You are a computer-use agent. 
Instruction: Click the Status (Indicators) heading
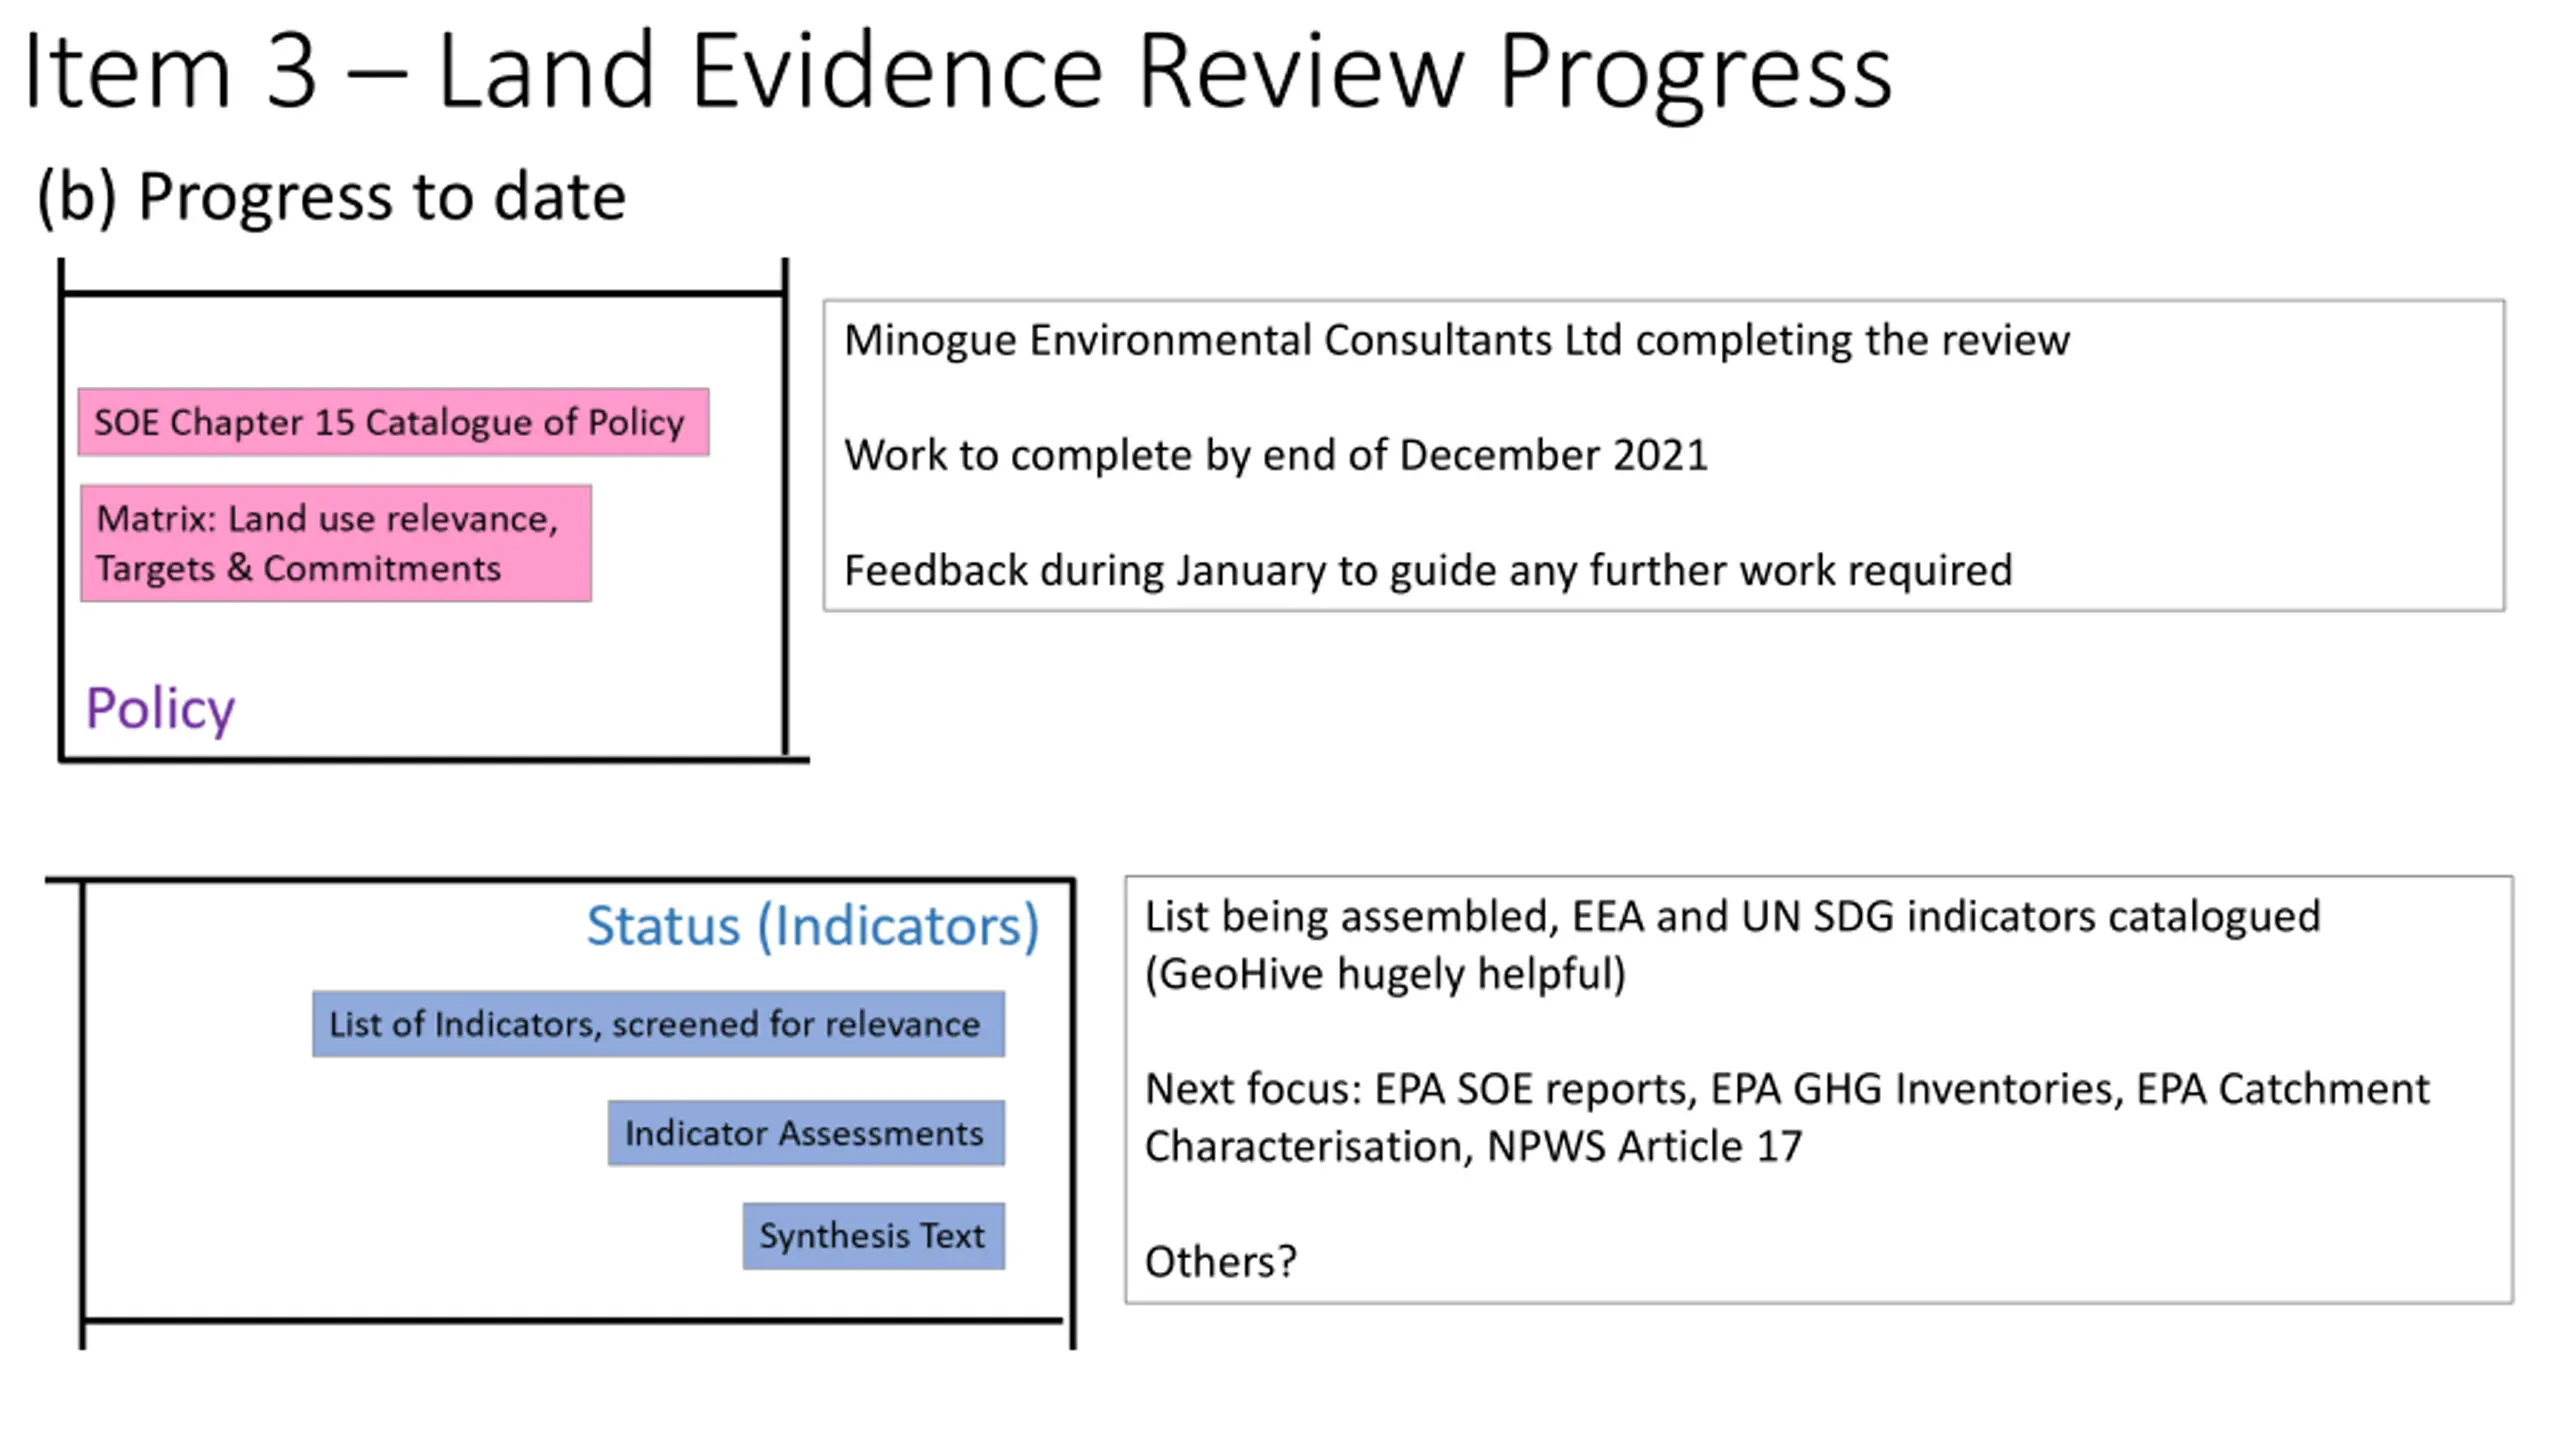812,925
